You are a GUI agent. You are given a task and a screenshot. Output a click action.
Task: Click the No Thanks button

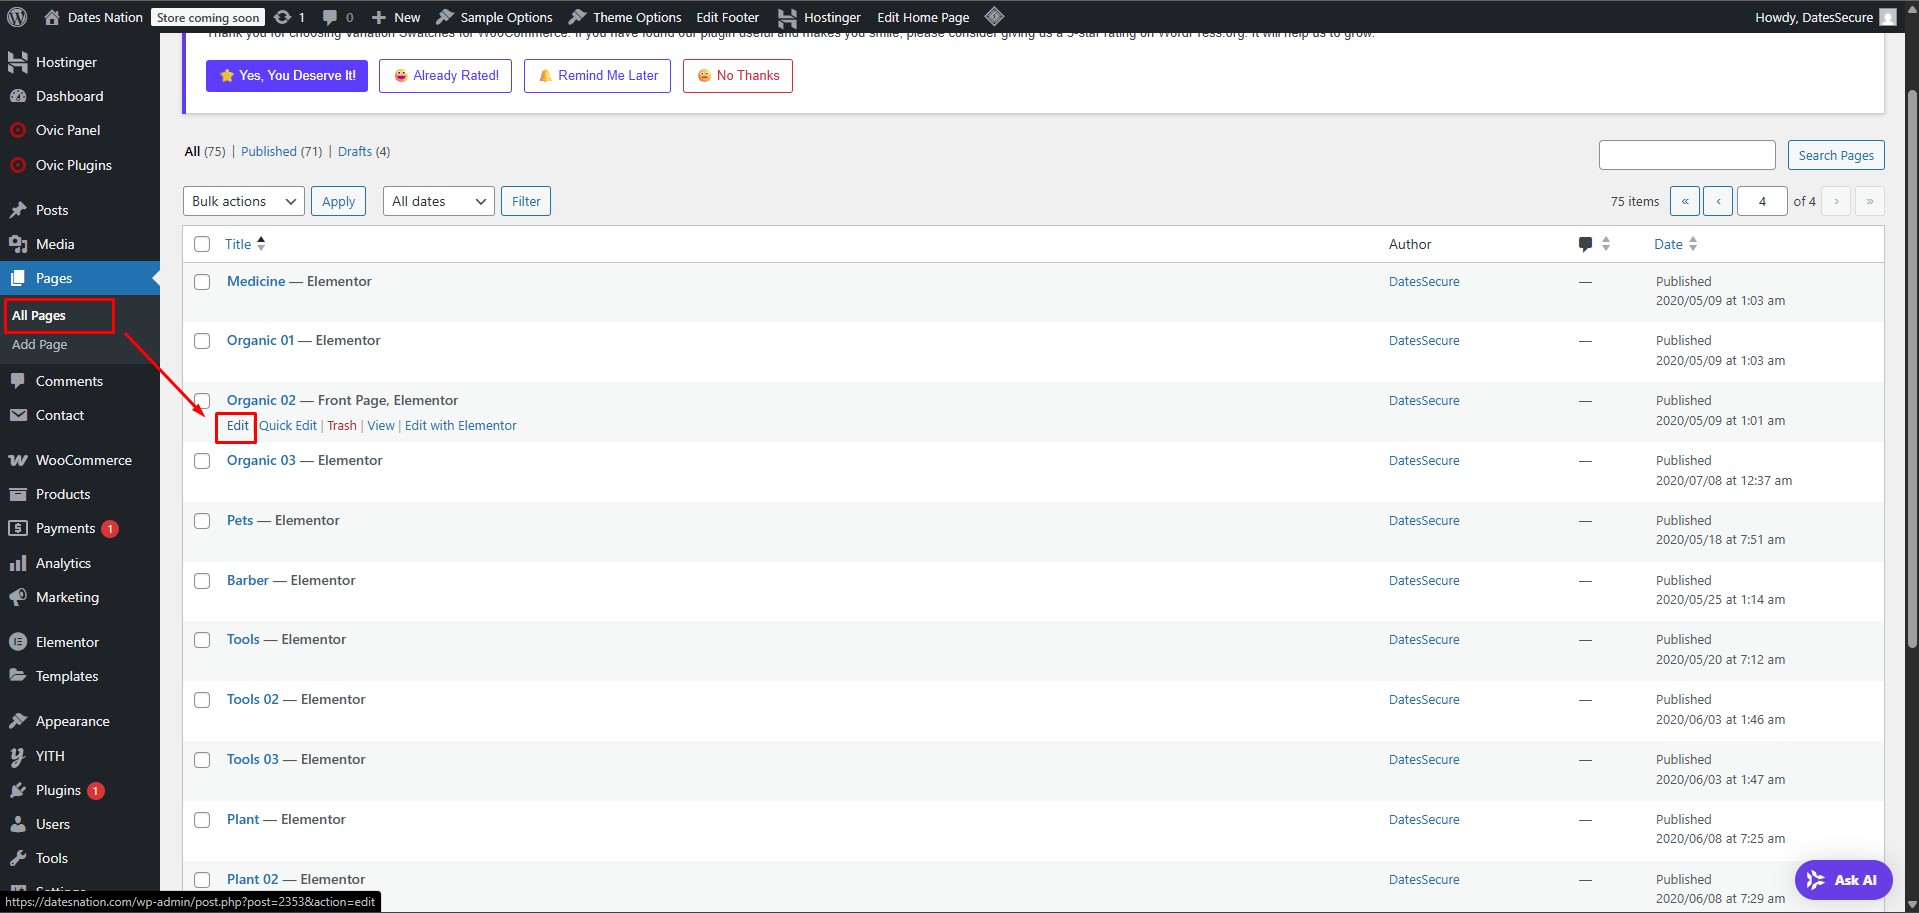pos(738,75)
